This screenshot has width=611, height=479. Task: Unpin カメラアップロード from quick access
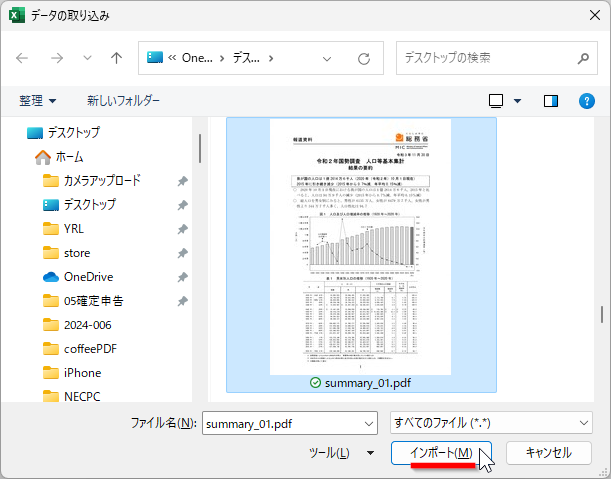[x=182, y=181]
